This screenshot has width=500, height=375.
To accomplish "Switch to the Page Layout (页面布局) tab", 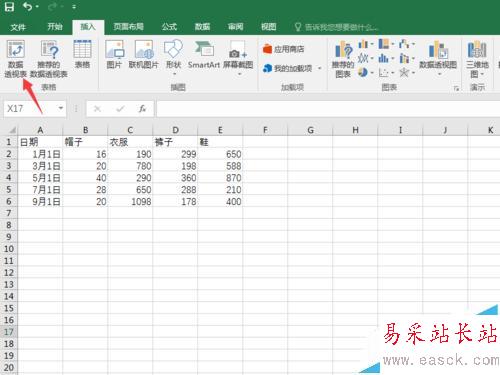I will click(x=129, y=27).
